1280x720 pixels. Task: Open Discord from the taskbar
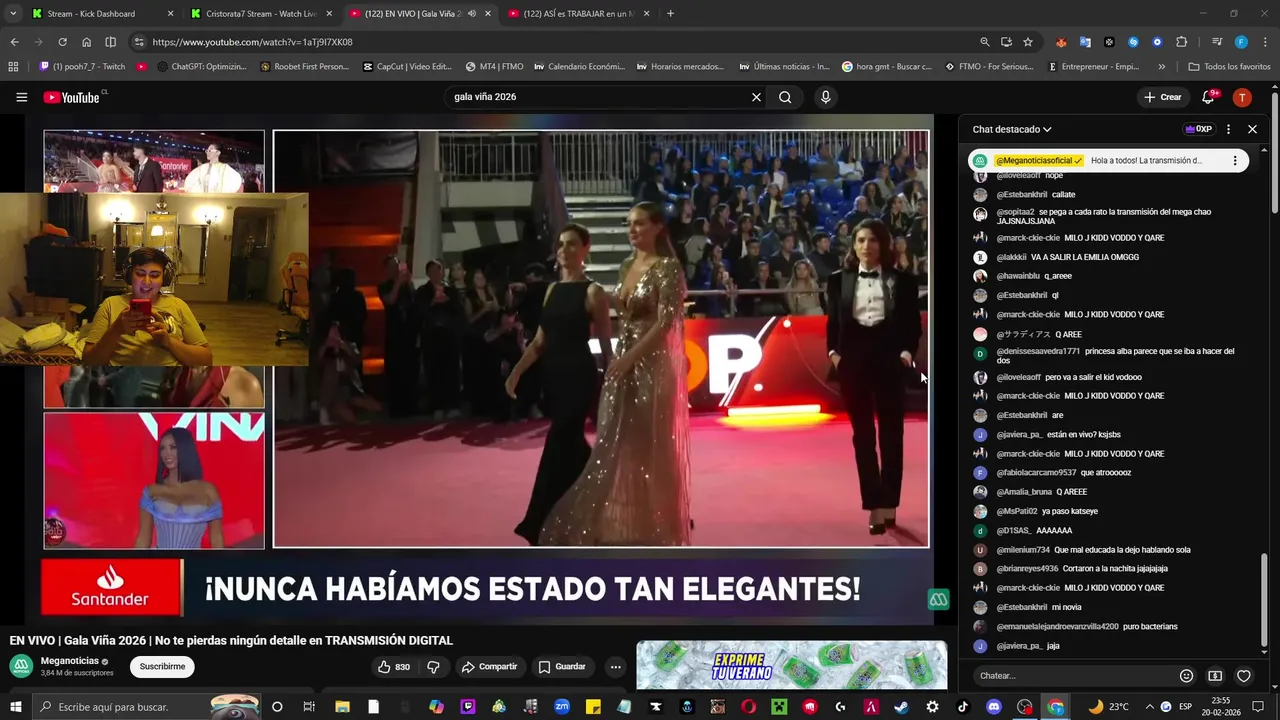tap(993, 707)
